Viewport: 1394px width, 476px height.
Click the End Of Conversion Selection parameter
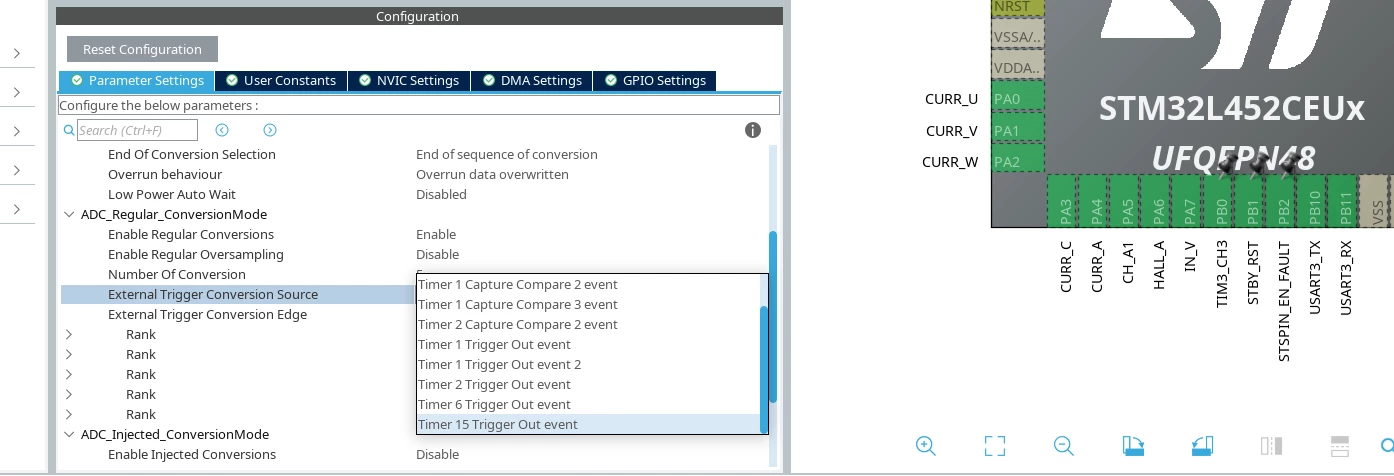[x=192, y=154]
